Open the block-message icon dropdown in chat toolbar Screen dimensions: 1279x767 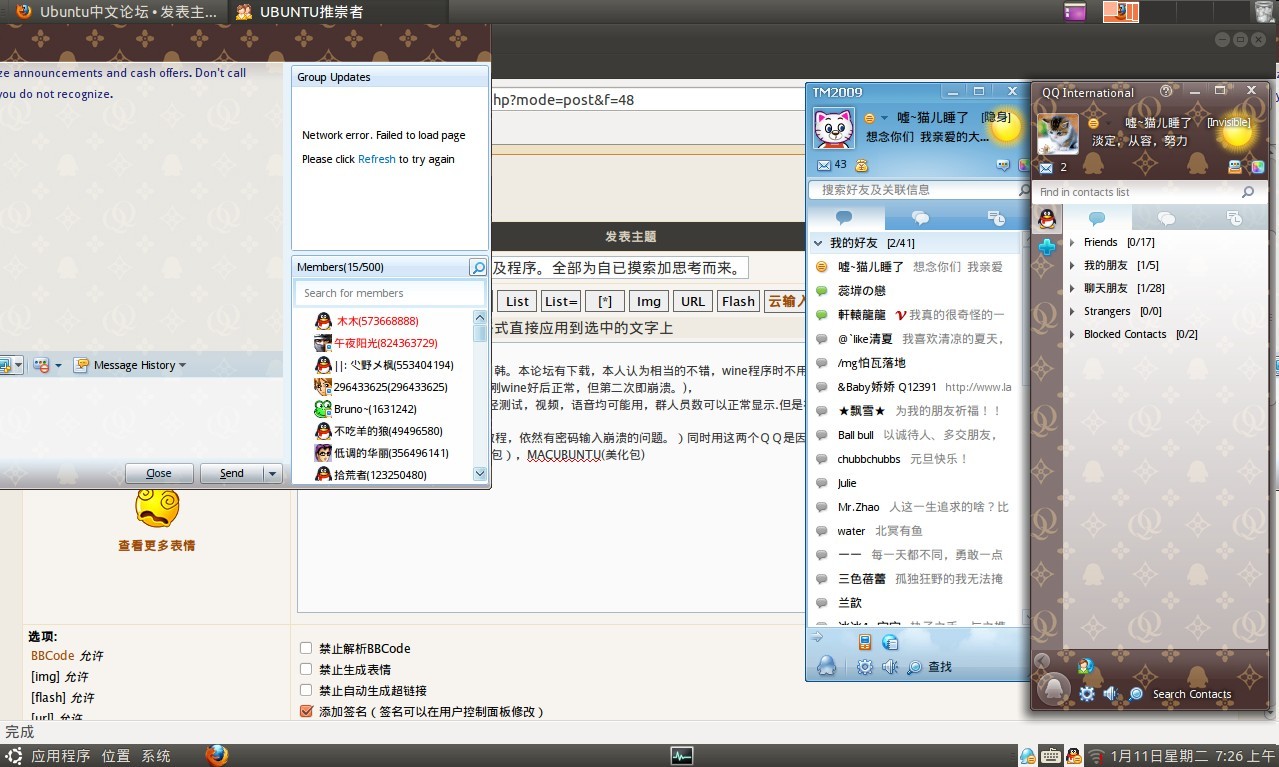(58, 366)
